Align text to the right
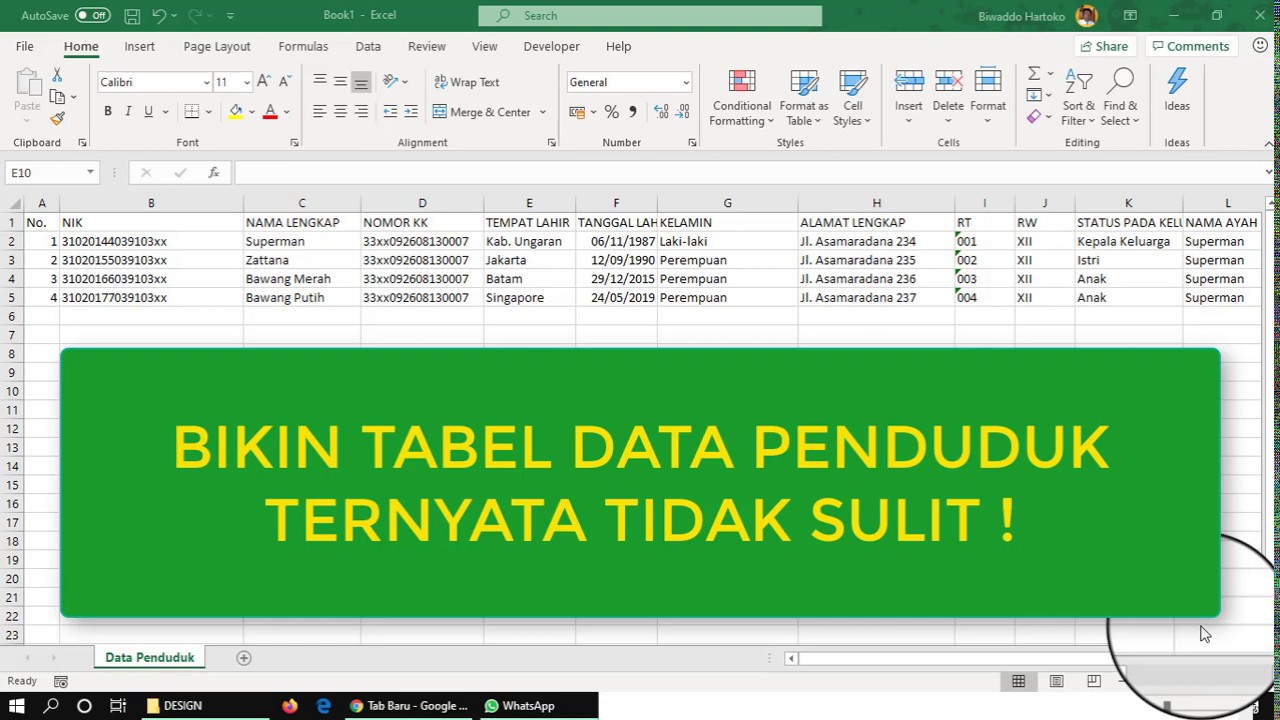This screenshot has height=720, width=1280. tap(361, 112)
